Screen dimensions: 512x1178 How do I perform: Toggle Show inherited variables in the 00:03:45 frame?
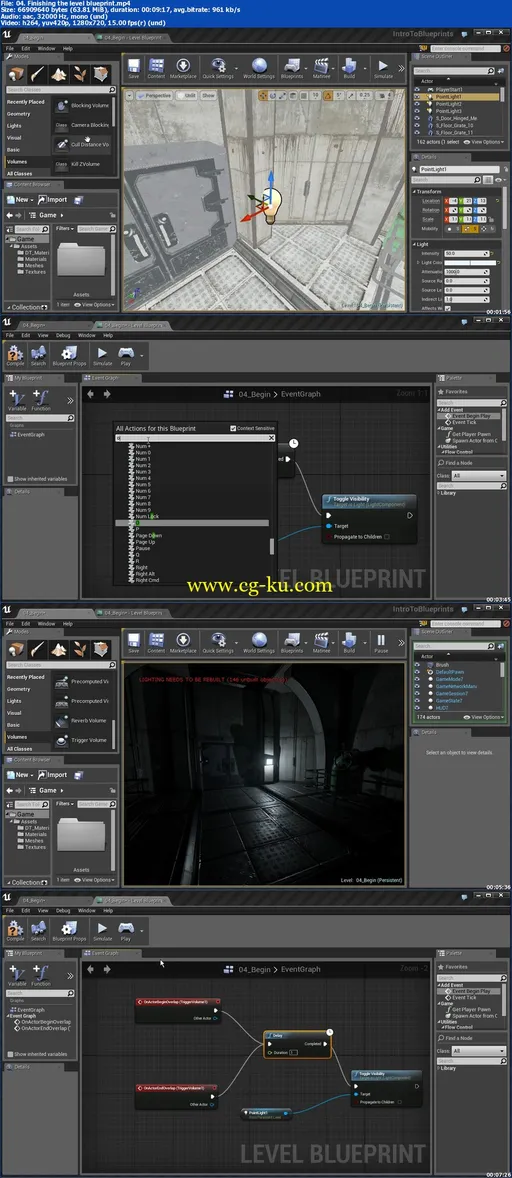tap(10, 479)
